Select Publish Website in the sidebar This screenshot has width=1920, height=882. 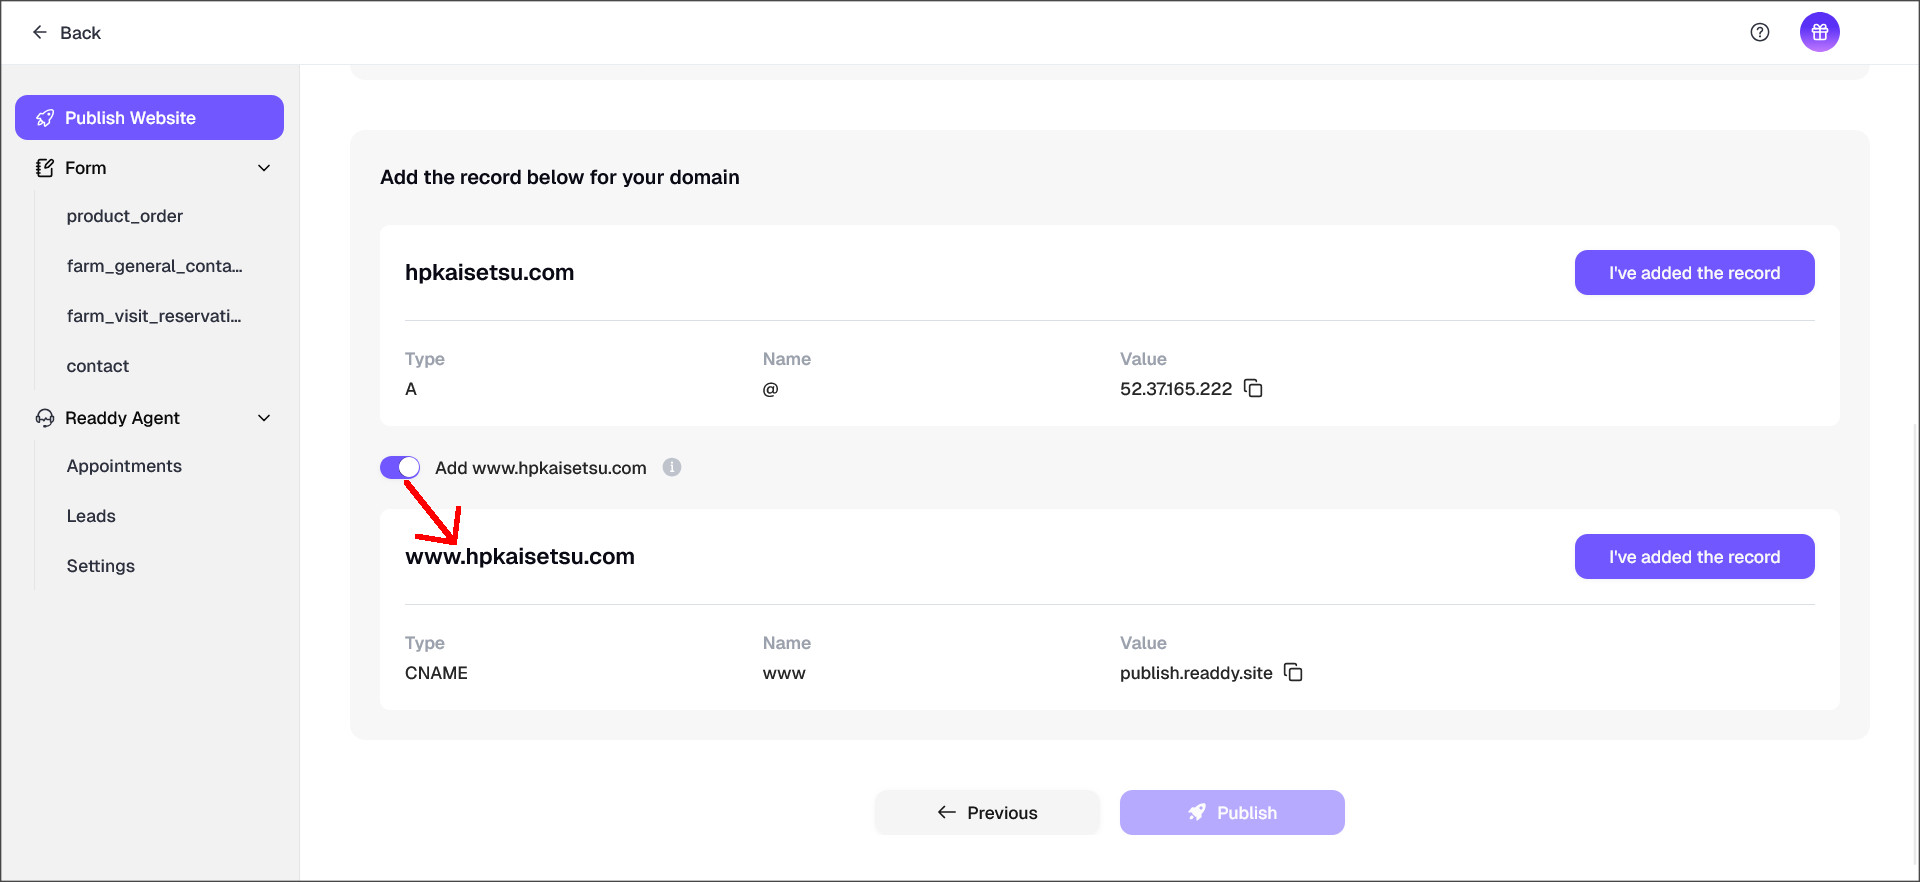[149, 118]
